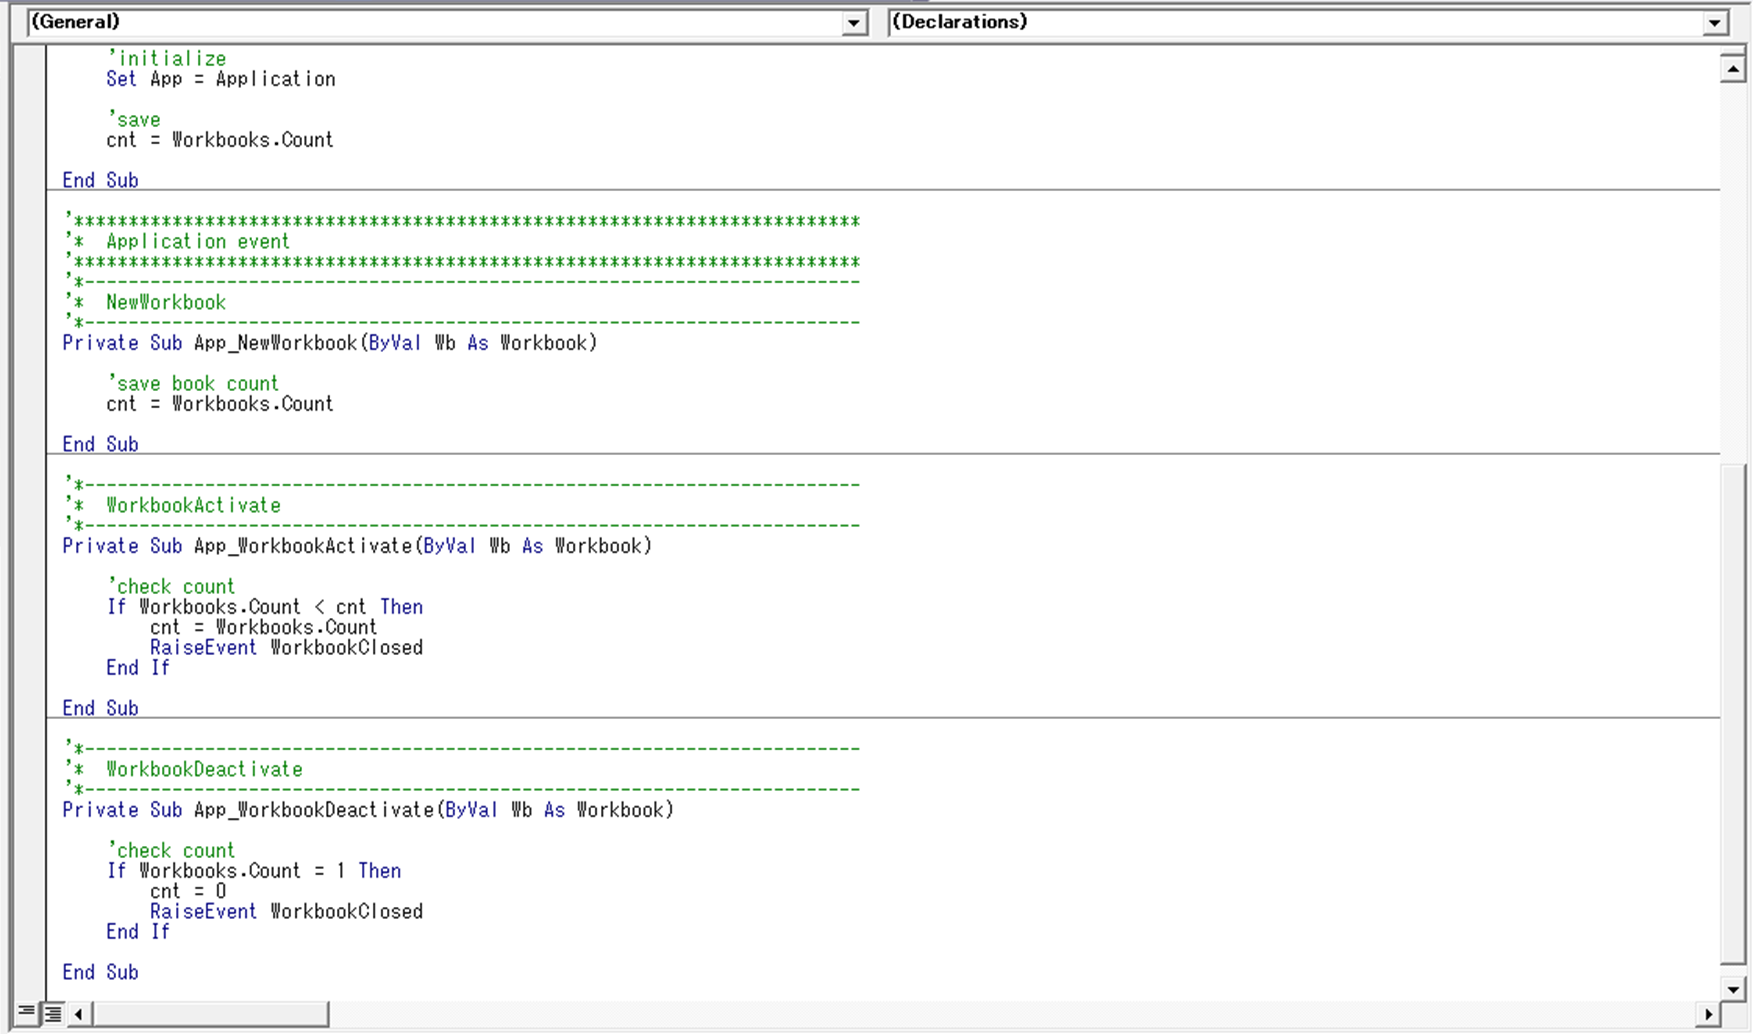Click the horizontal scrollbar left arrow
This screenshot has width=1753, height=1034.
pyautogui.click(x=79, y=1014)
